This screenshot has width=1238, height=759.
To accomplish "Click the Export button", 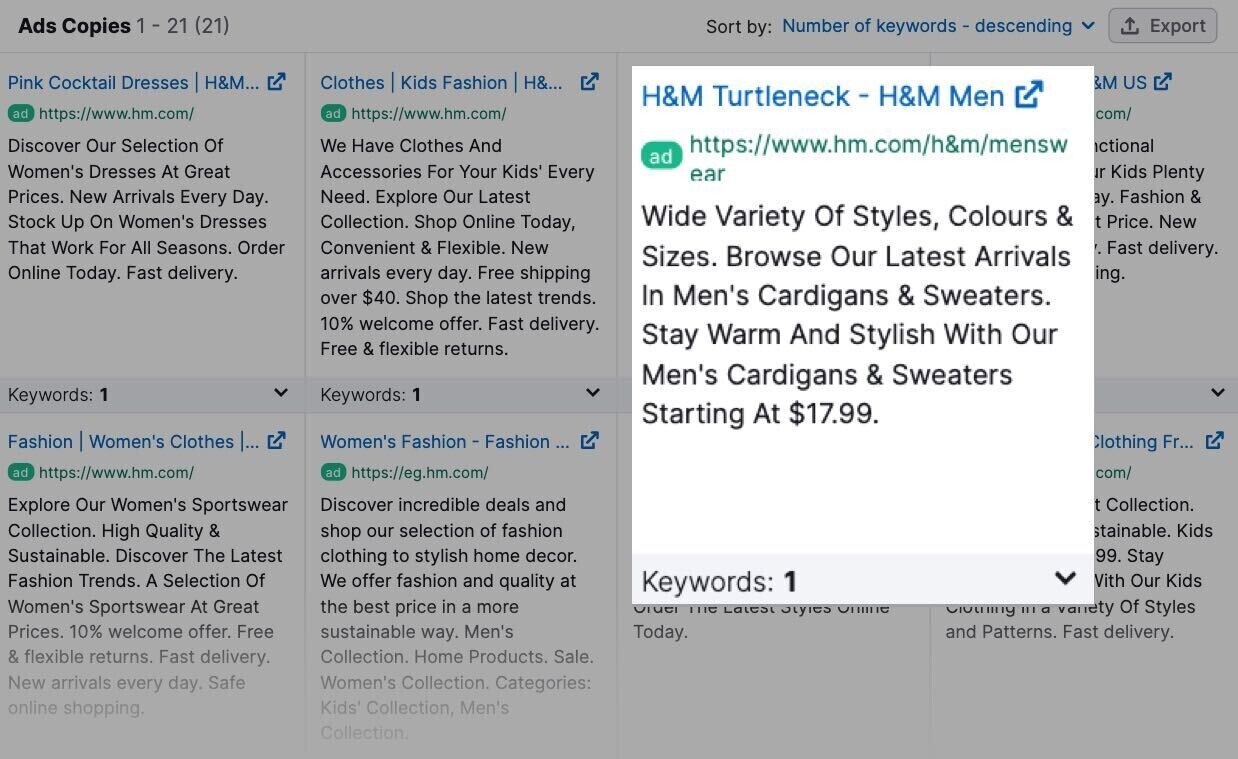I will 1163,26.
